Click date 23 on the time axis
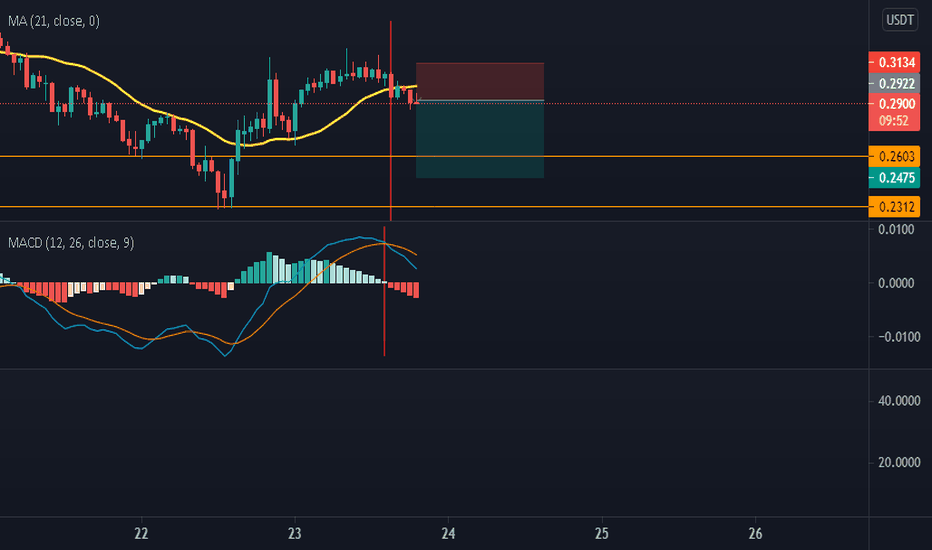 (294, 533)
